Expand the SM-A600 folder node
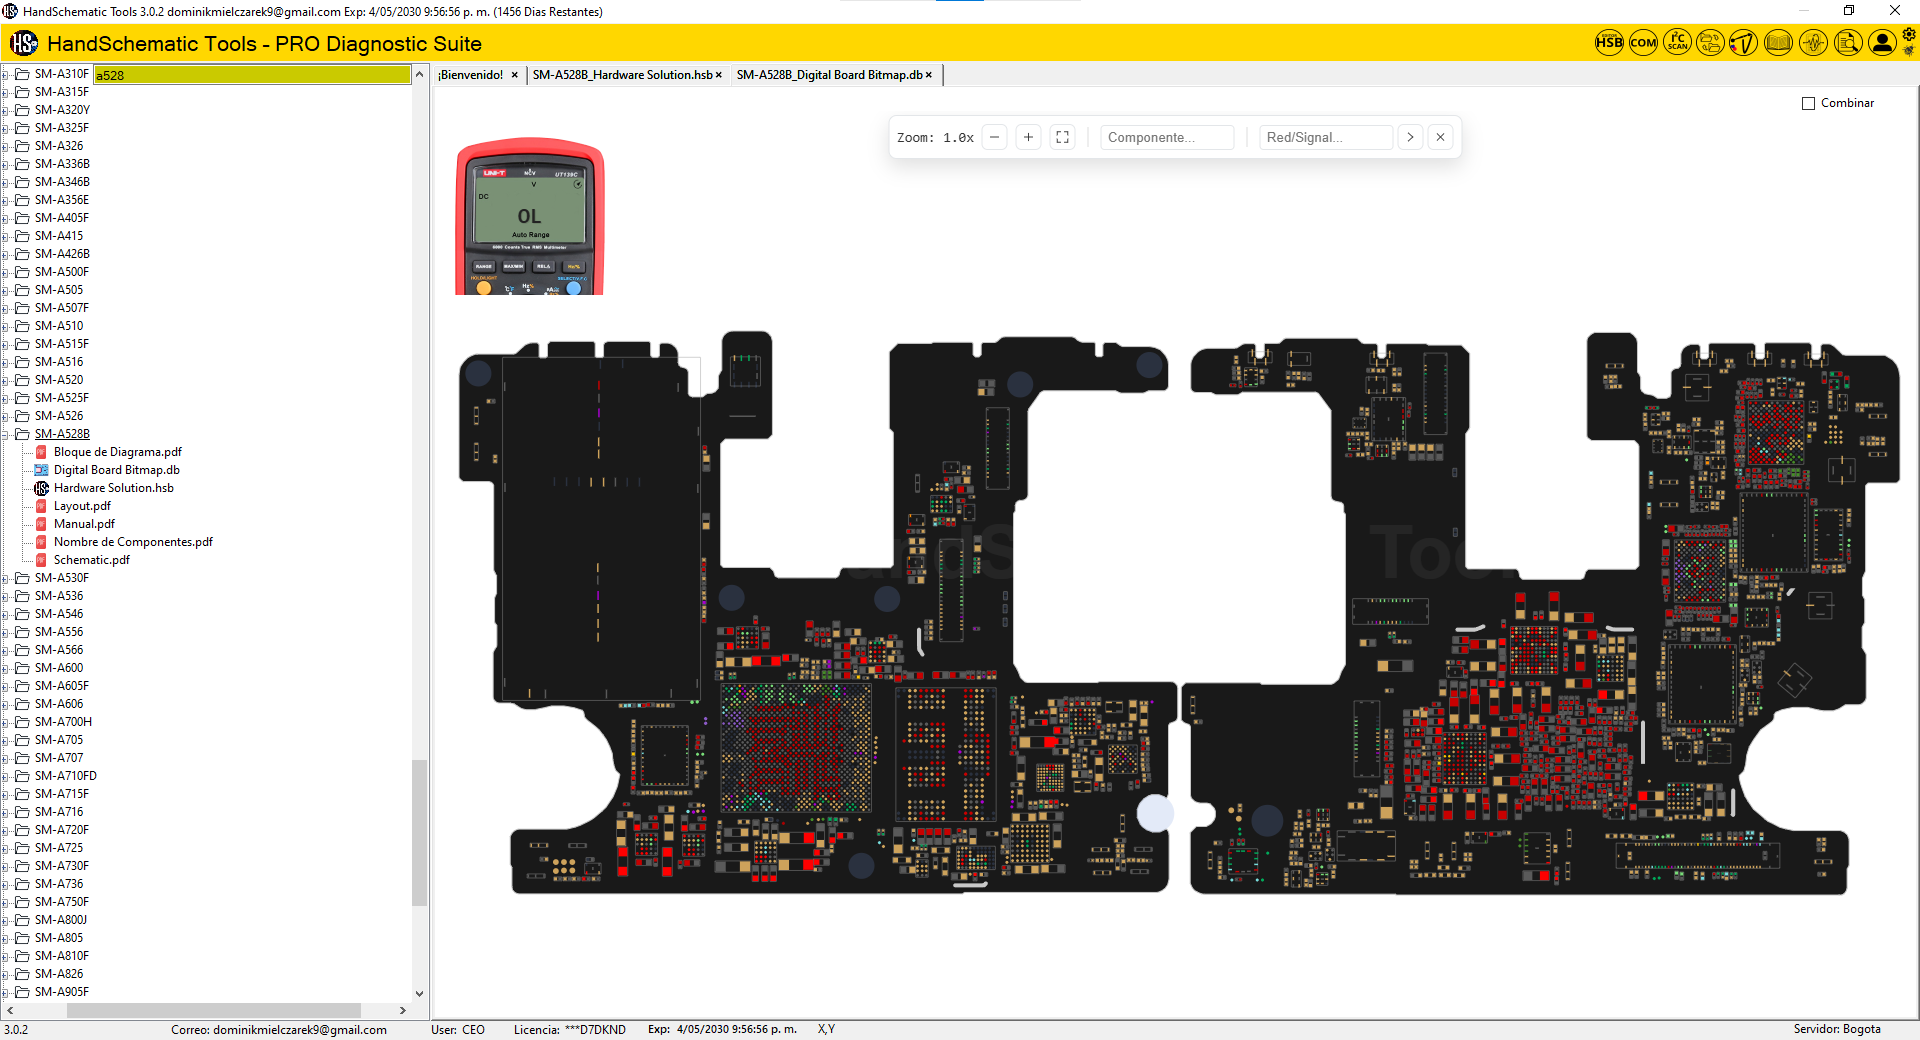This screenshot has height=1040, width=1920. click(5, 668)
